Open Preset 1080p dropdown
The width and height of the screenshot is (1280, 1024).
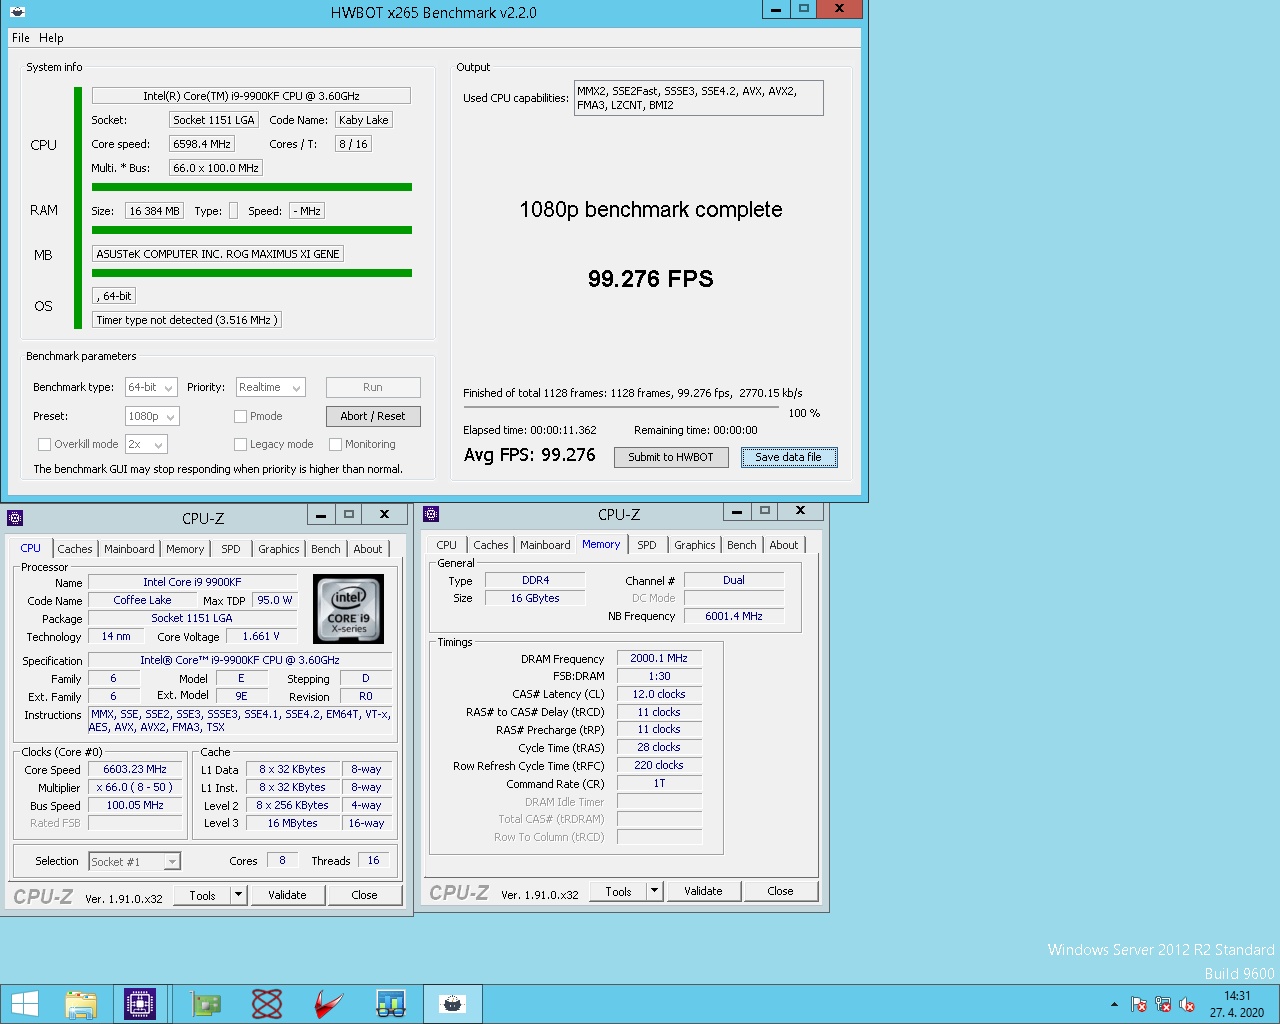point(152,416)
